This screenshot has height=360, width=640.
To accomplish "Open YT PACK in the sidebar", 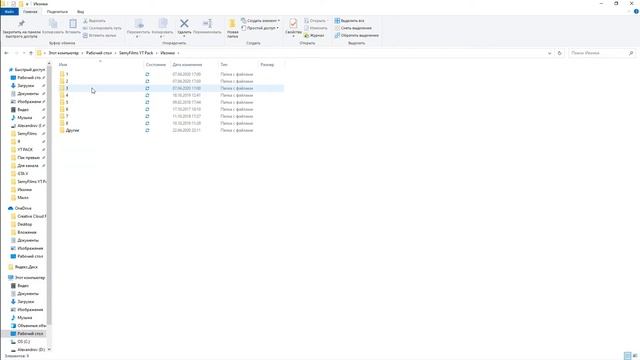I will click(x=25, y=149).
